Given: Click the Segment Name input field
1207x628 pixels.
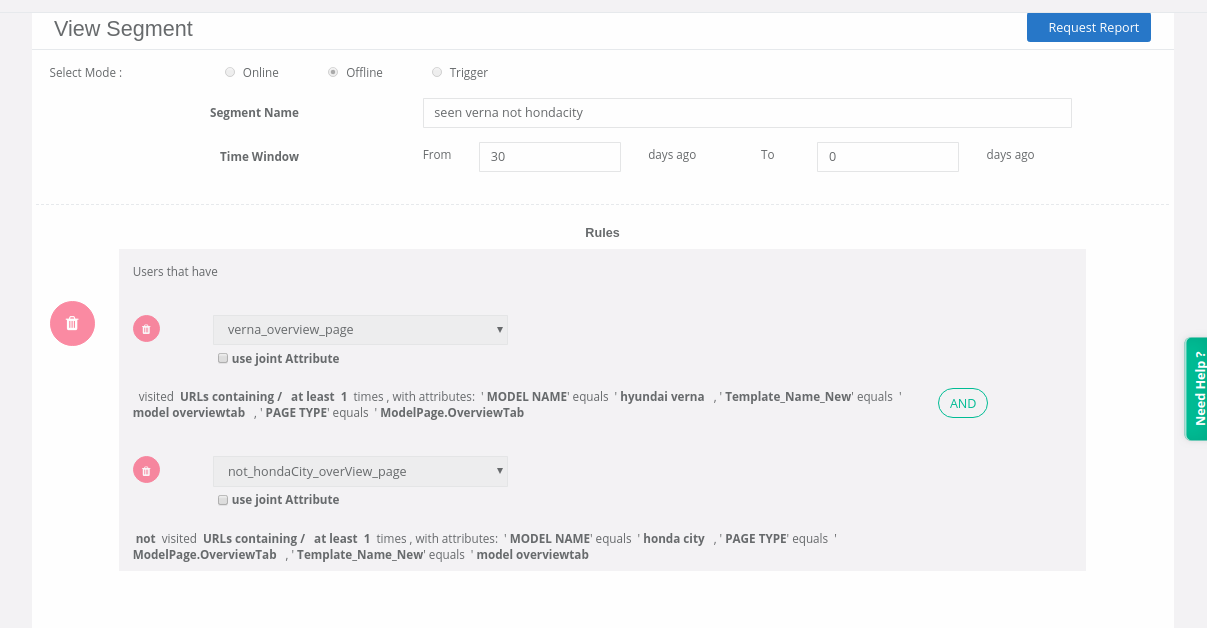Looking at the screenshot, I should pos(747,113).
